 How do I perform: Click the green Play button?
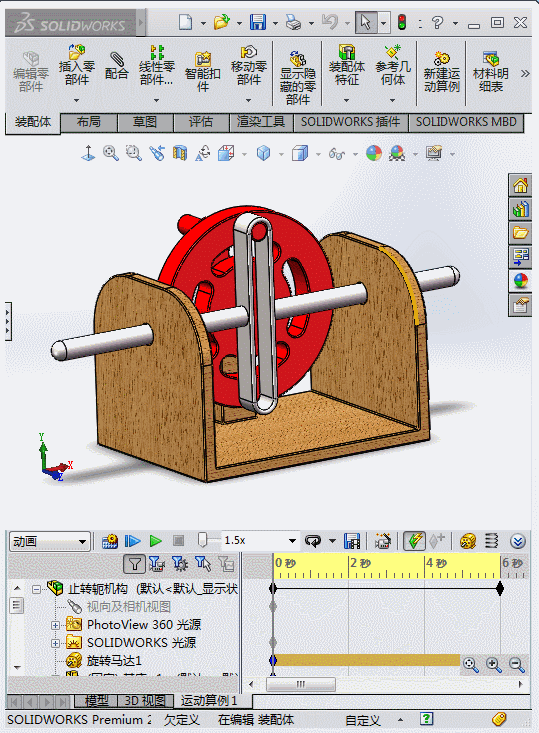click(x=156, y=541)
